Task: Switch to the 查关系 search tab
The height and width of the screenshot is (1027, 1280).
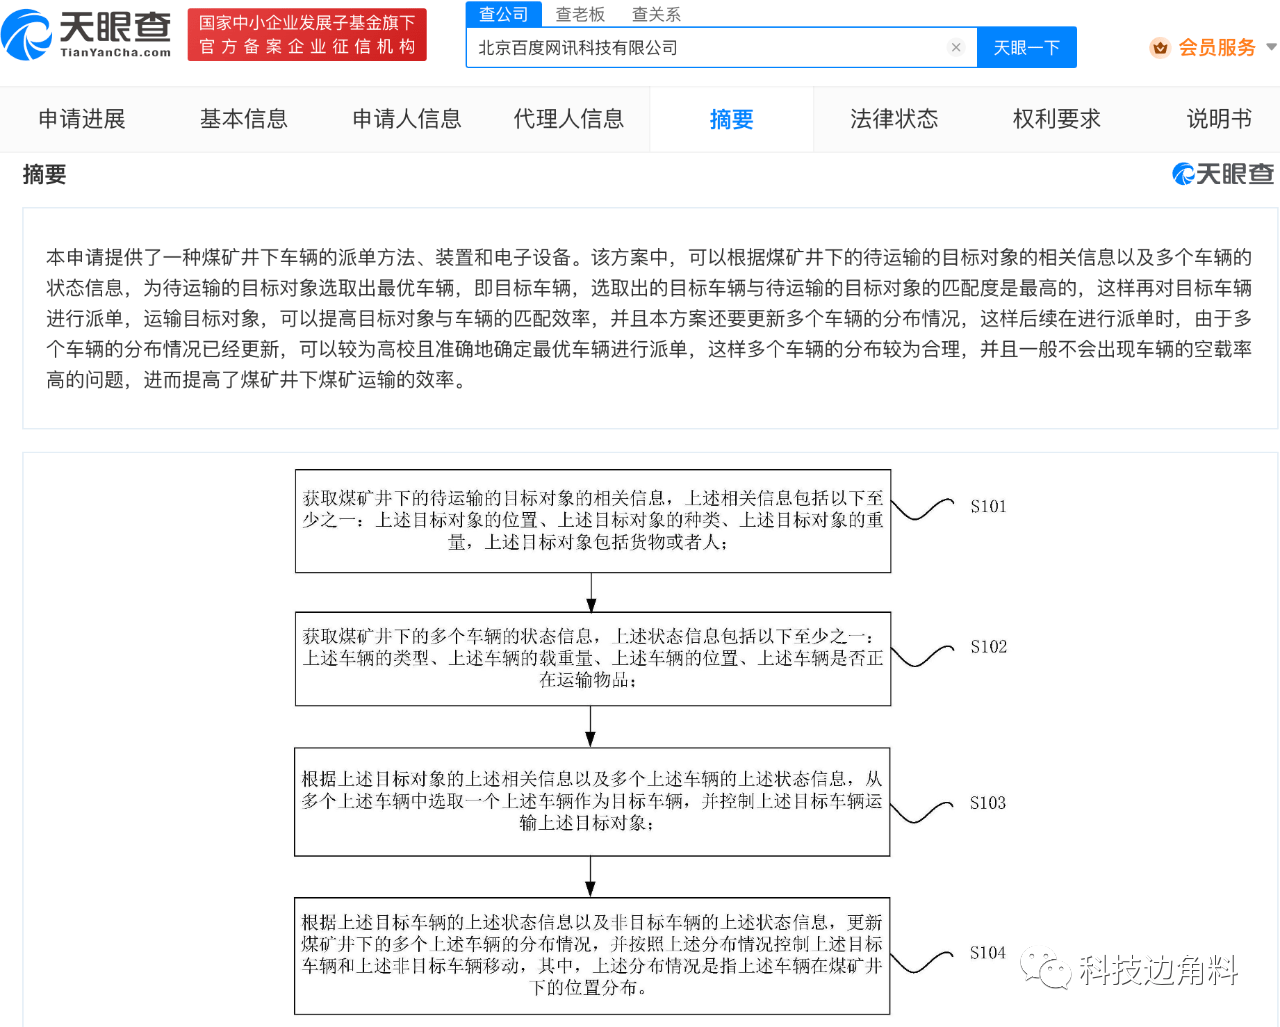Action: 657,14
